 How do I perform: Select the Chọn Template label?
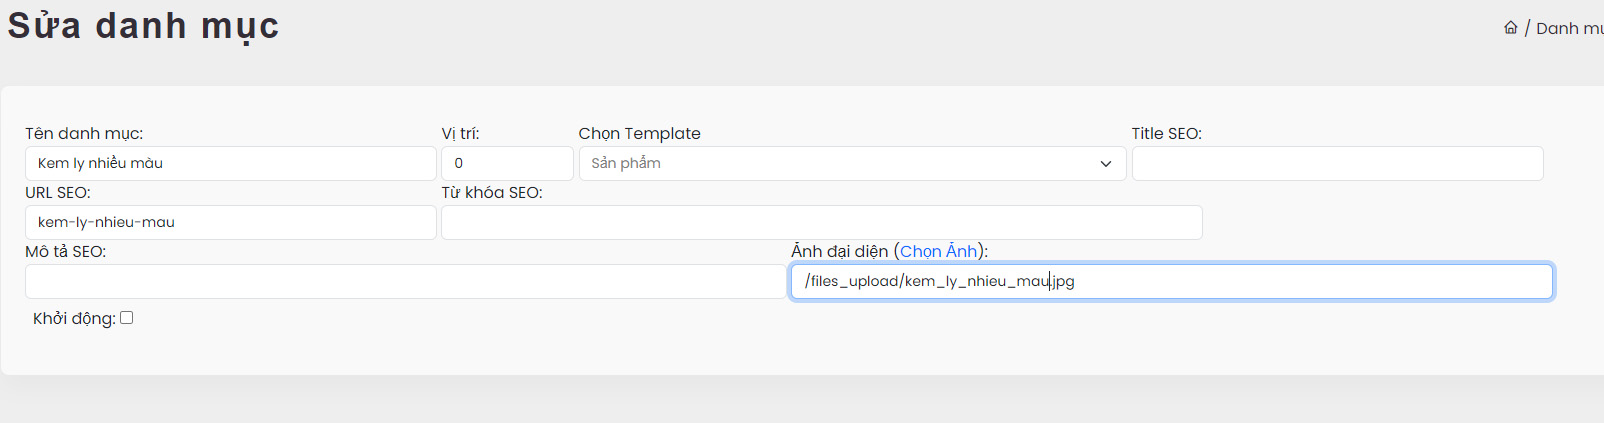[x=639, y=133]
